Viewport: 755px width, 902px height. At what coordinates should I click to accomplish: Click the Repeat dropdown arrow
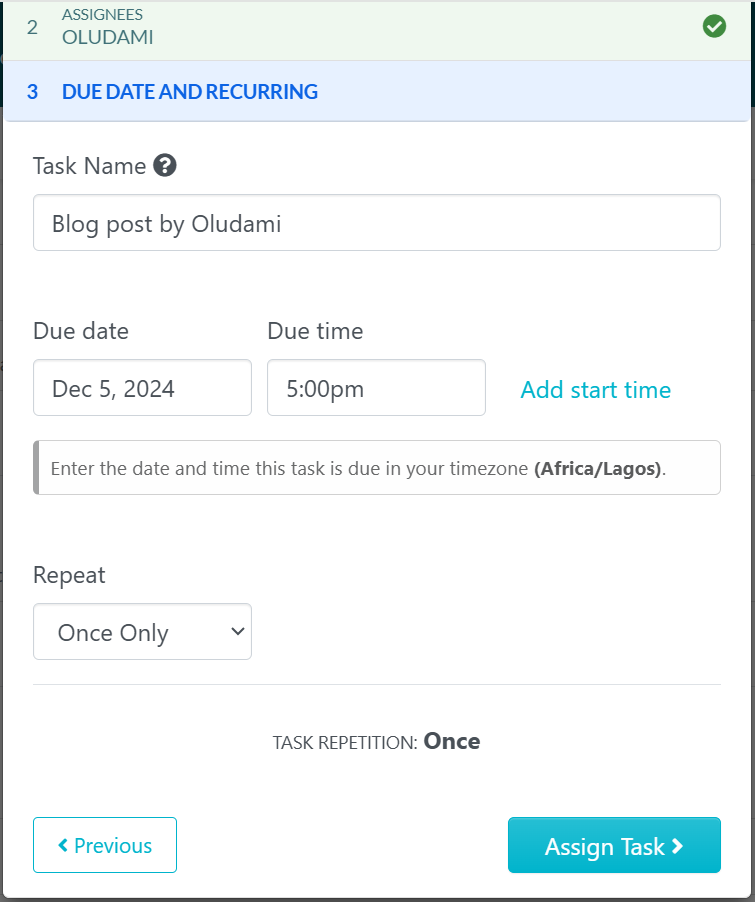238,631
